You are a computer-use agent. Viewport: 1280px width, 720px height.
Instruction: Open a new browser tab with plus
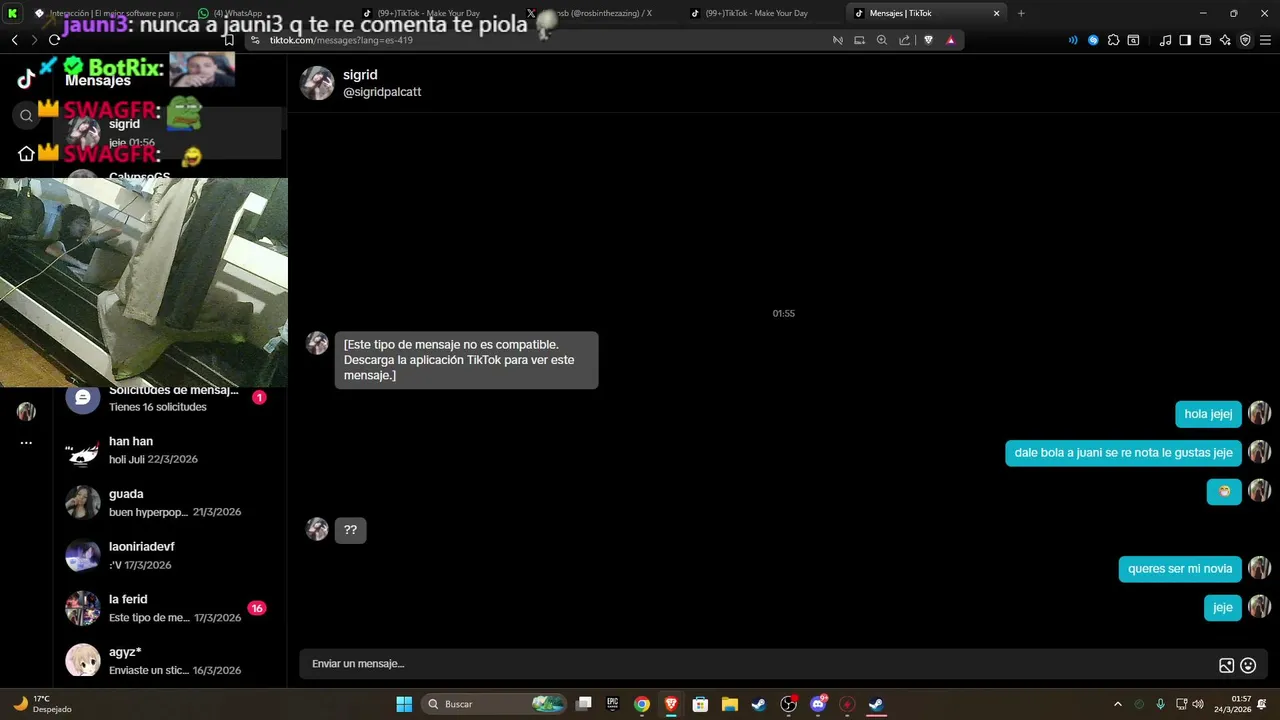1021,13
